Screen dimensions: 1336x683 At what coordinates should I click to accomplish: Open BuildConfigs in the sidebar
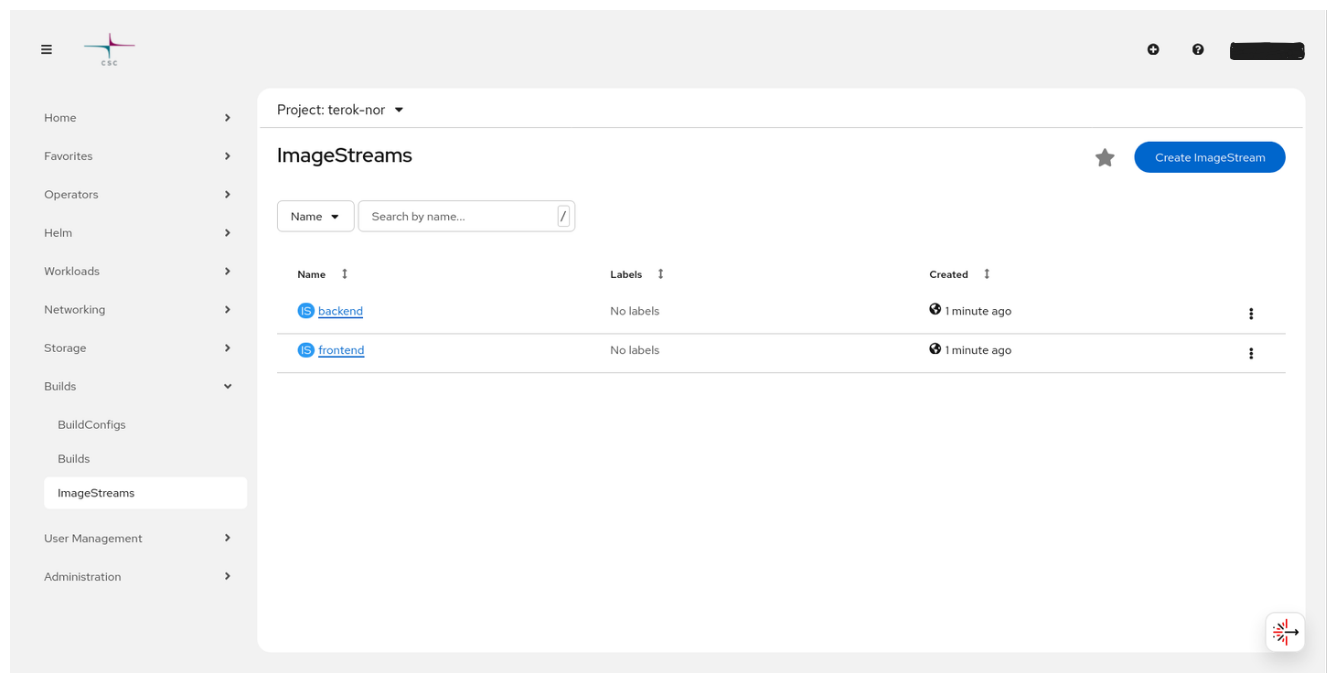point(92,425)
